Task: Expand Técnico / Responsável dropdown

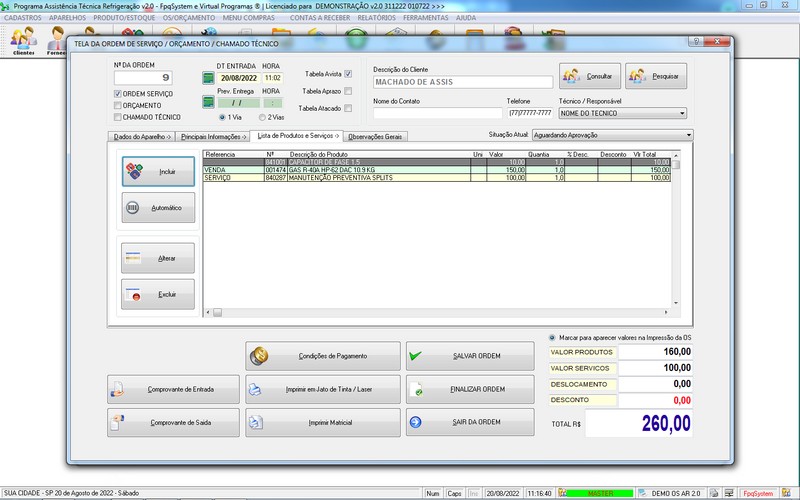Action: tap(682, 113)
